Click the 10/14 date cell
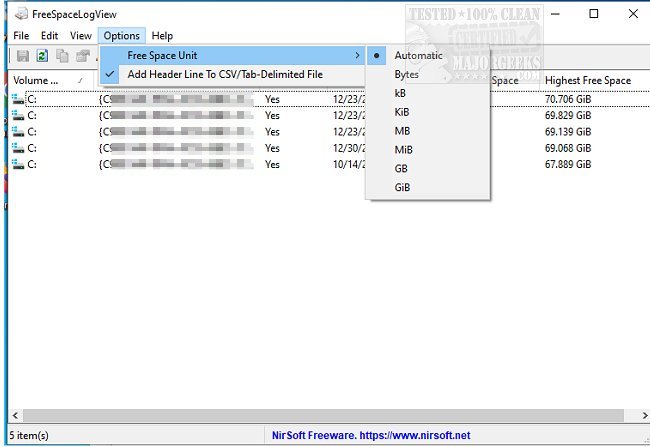This screenshot has width=650, height=447. pos(349,164)
